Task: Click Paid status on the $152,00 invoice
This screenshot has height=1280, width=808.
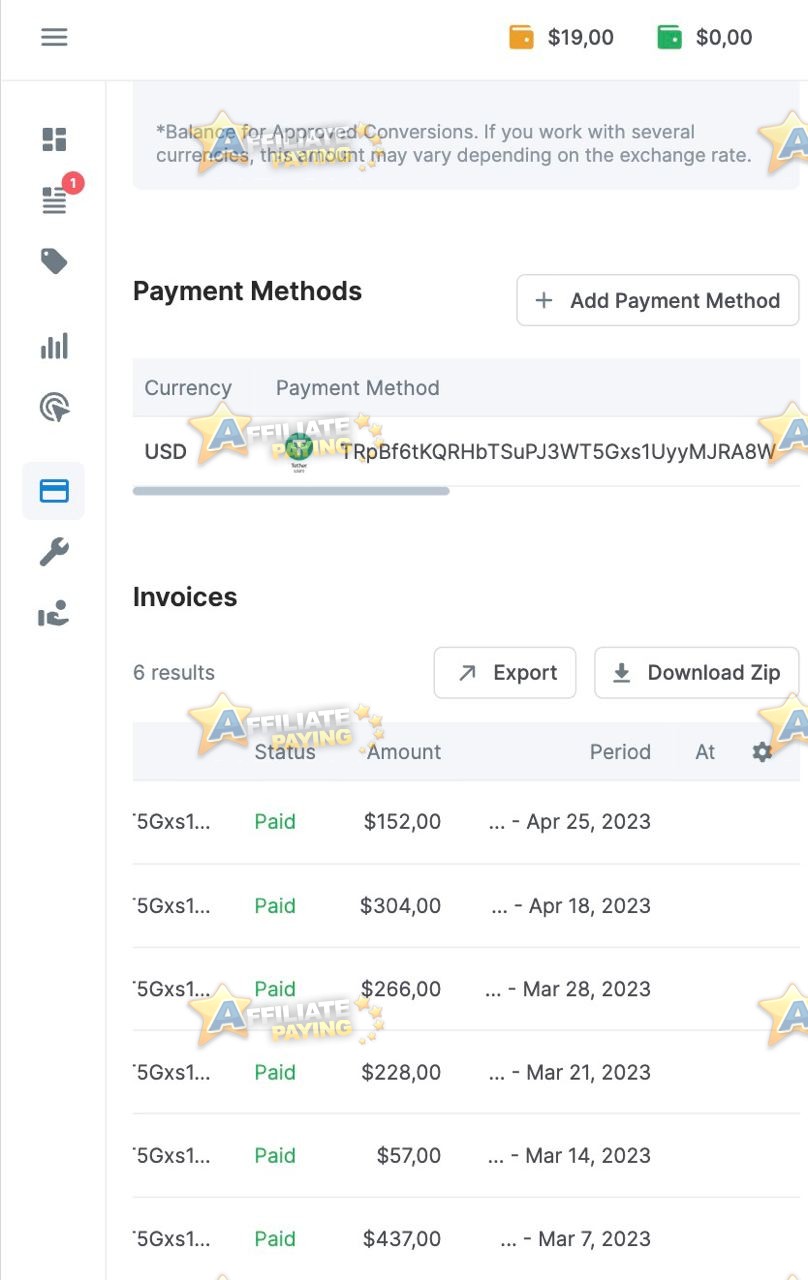Action: tap(274, 821)
